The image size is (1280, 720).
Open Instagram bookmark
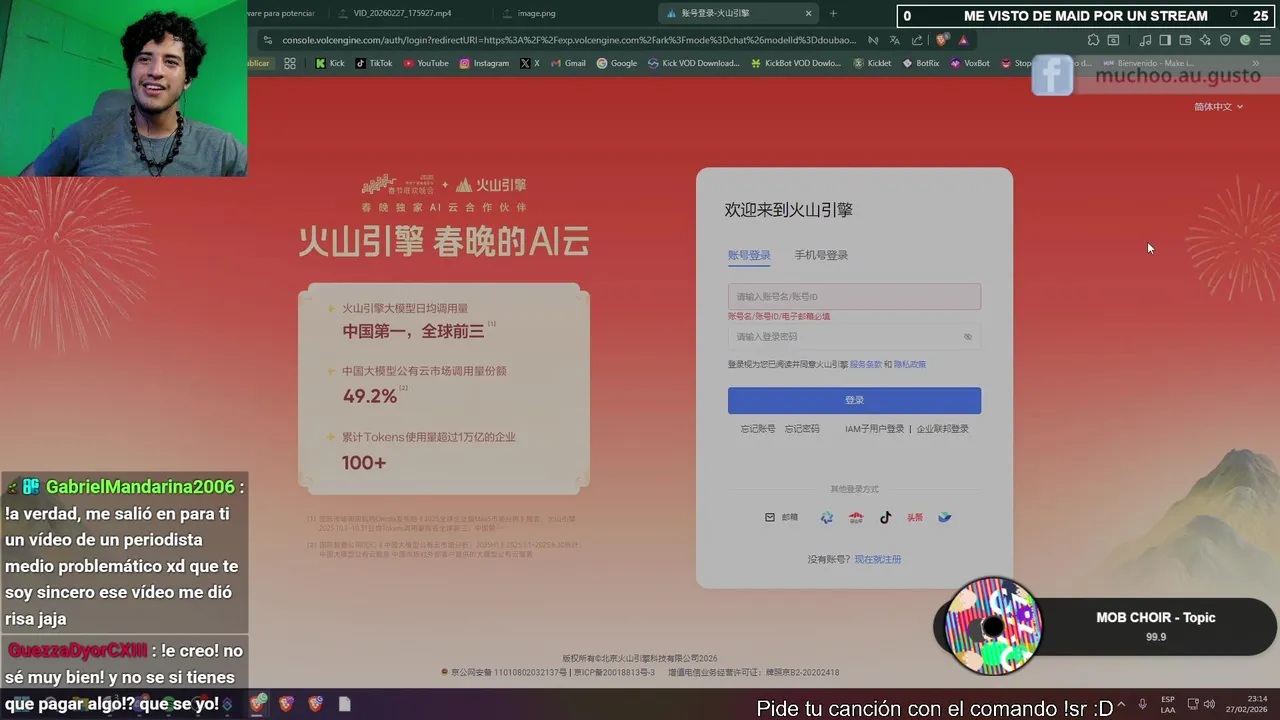tap(484, 63)
